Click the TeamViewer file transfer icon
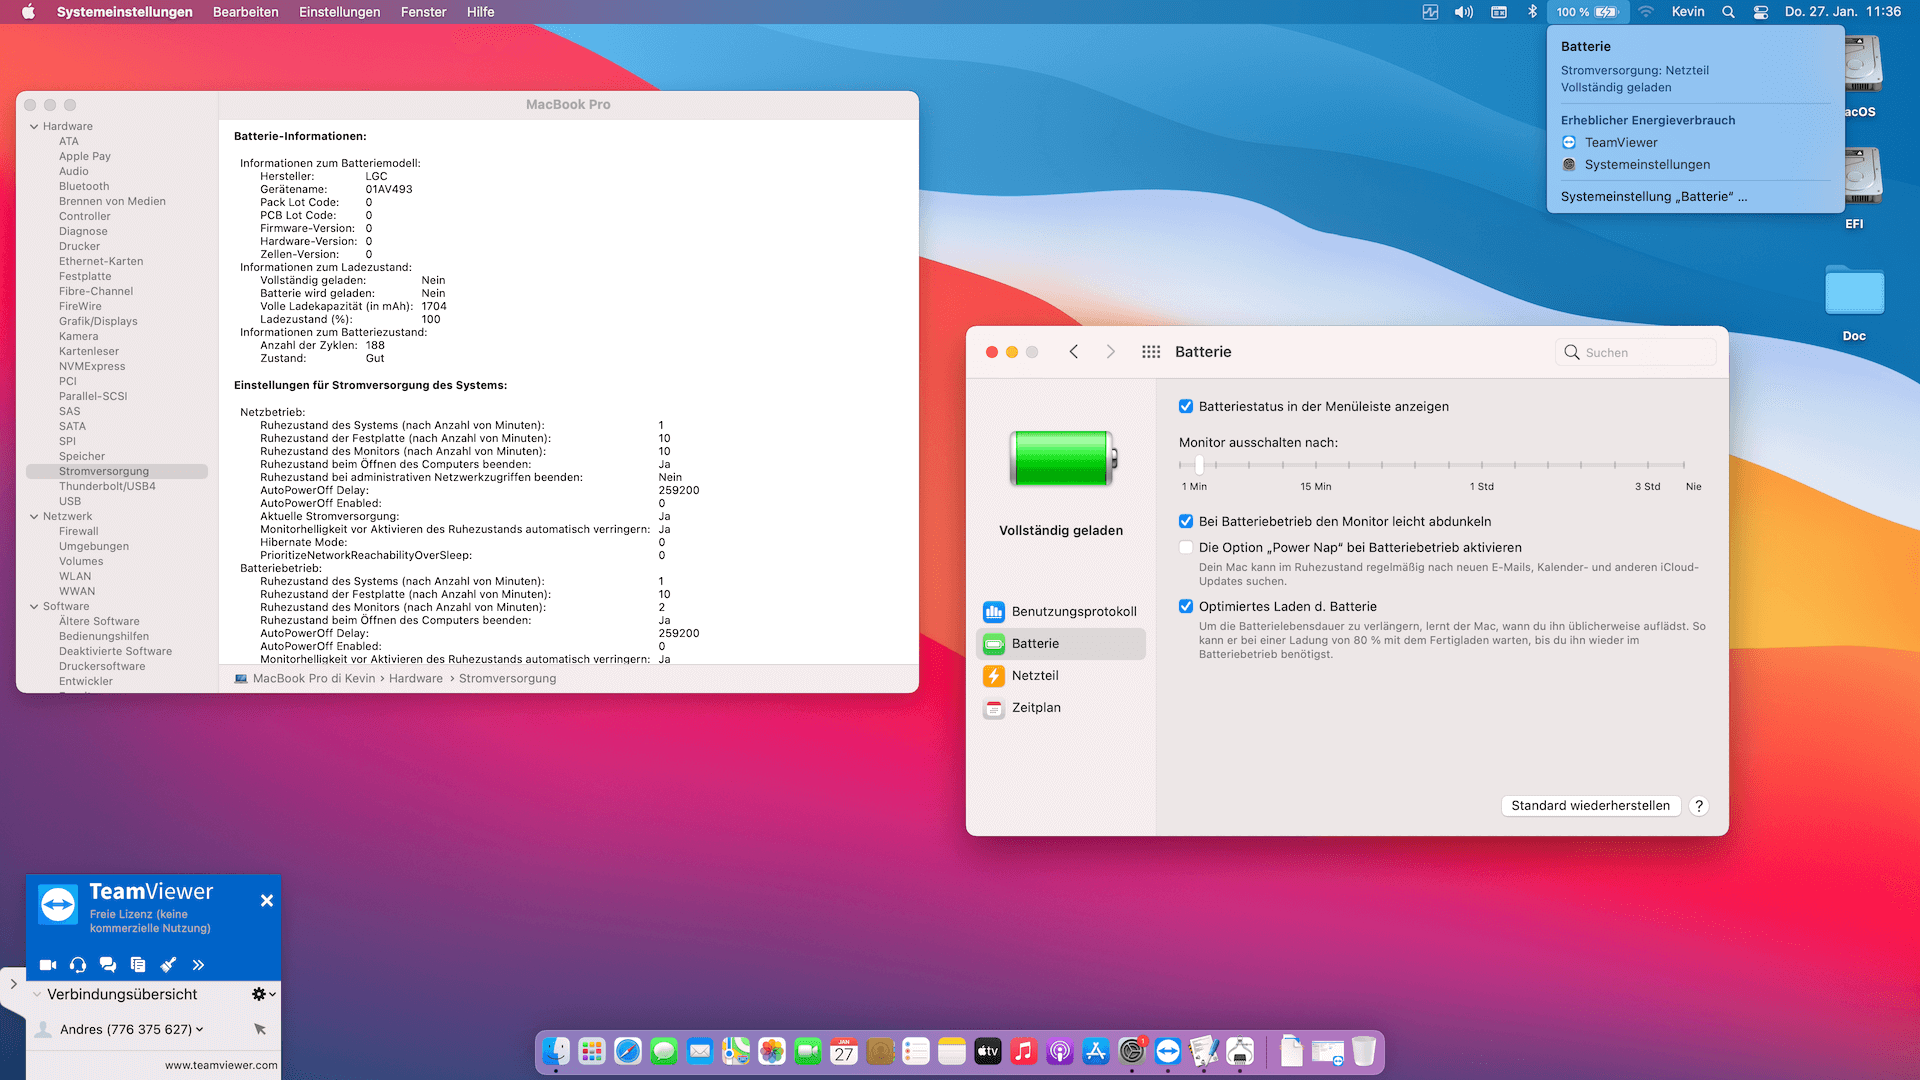This screenshot has height=1080, width=1920. tap(138, 965)
